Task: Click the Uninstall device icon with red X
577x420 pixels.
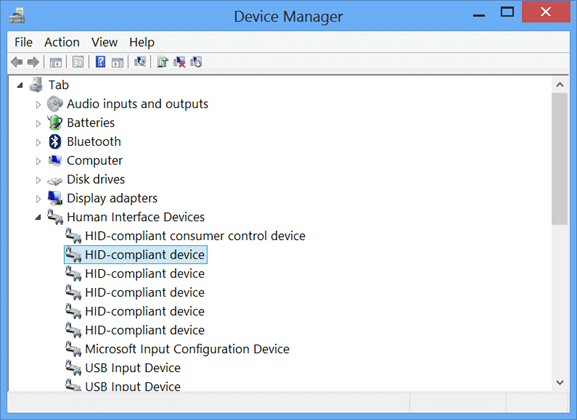Action: [179, 62]
